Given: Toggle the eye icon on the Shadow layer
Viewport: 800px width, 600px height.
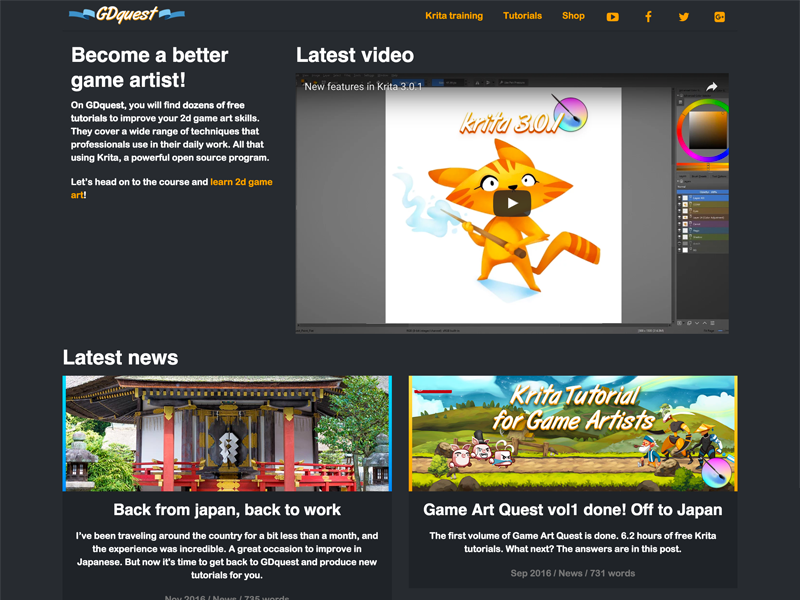Looking at the screenshot, I should (x=678, y=237).
